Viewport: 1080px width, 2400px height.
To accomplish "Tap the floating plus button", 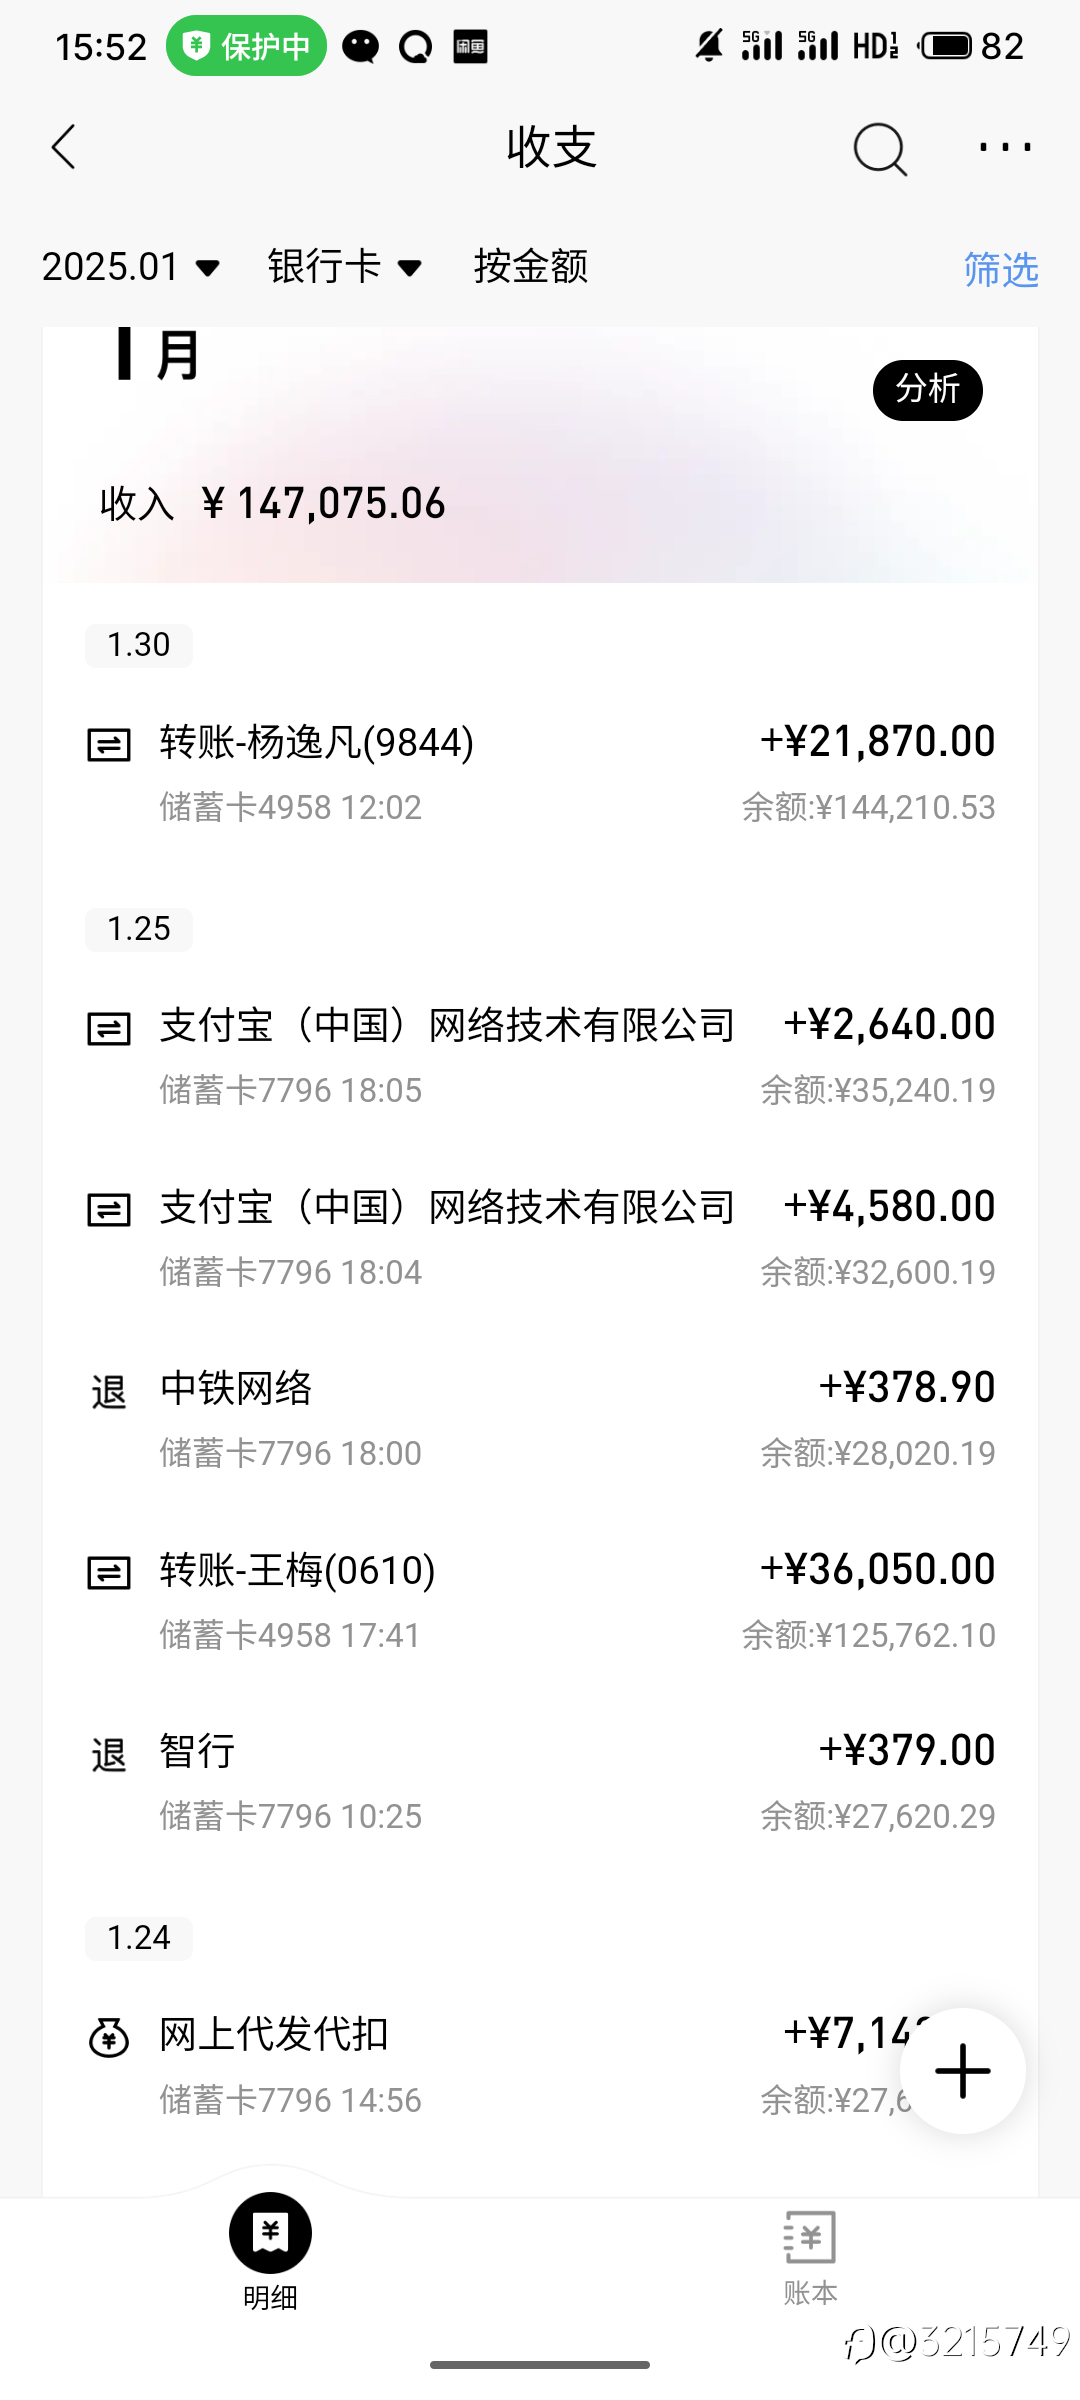I will (x=962, y=2070).
